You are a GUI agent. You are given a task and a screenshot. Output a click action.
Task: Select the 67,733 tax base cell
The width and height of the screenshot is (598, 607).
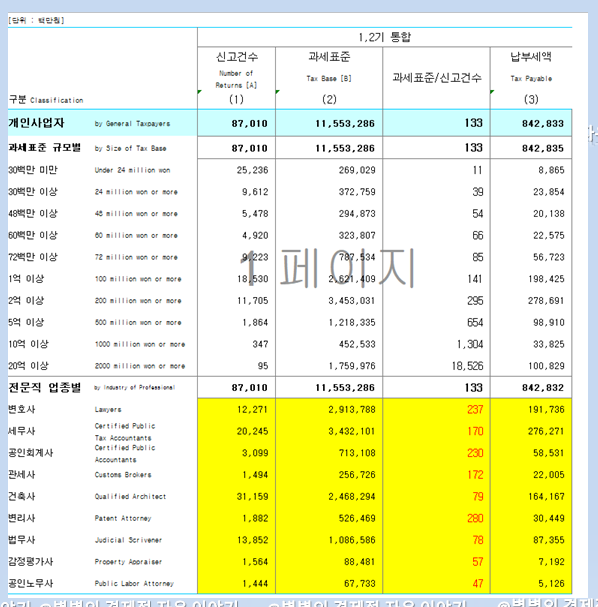359,583
